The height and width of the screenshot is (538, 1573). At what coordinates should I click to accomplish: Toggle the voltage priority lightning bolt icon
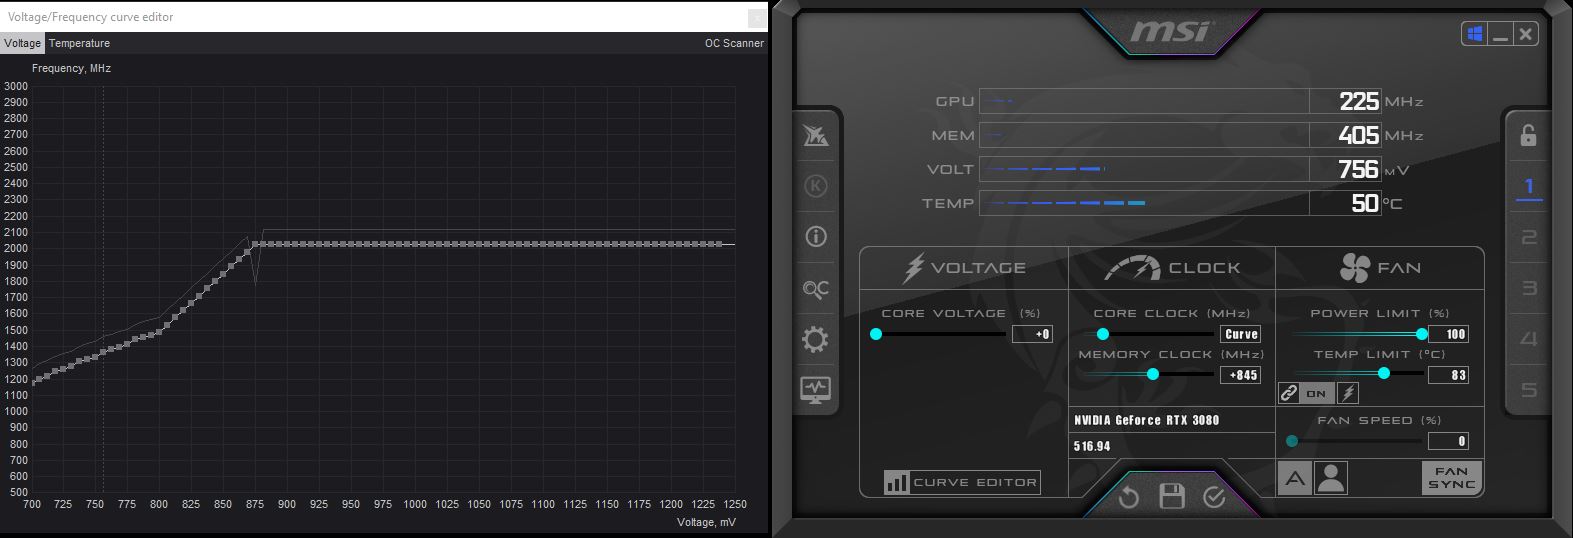tap(1348, 393)
